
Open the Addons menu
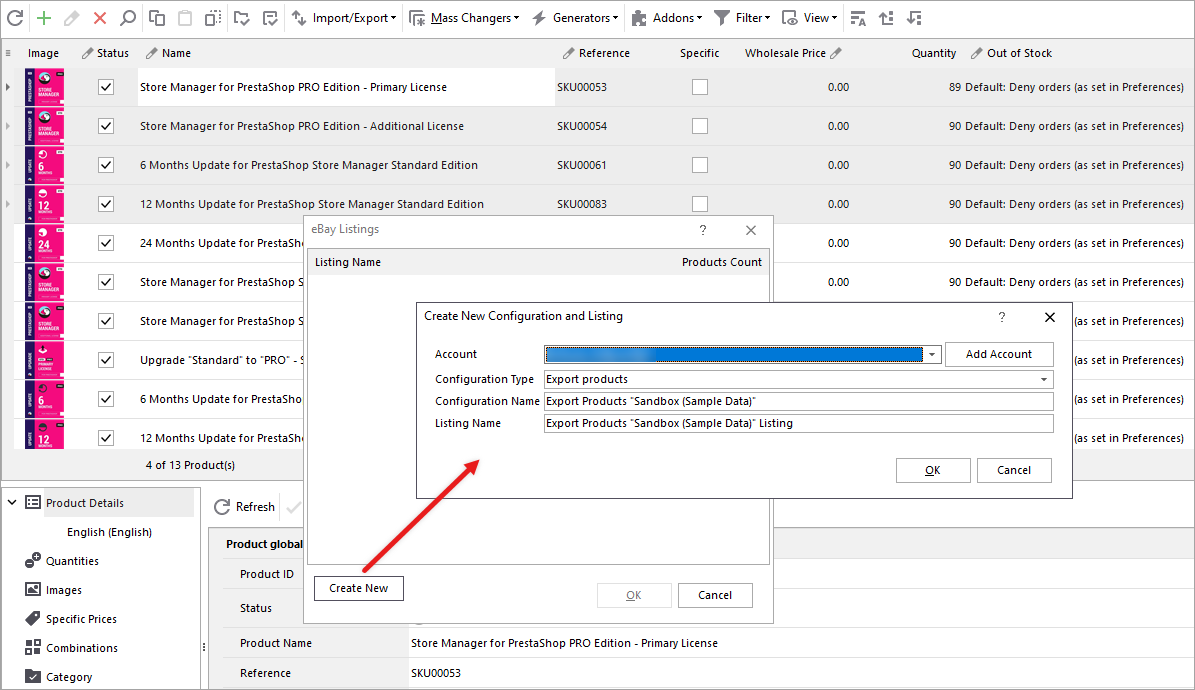pos(667,18)
